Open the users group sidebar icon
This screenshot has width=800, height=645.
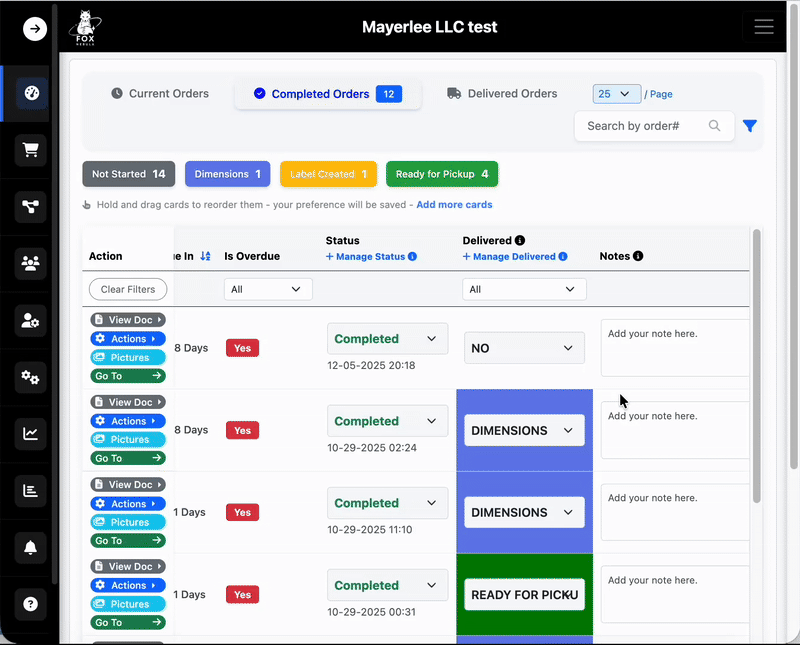31,264
